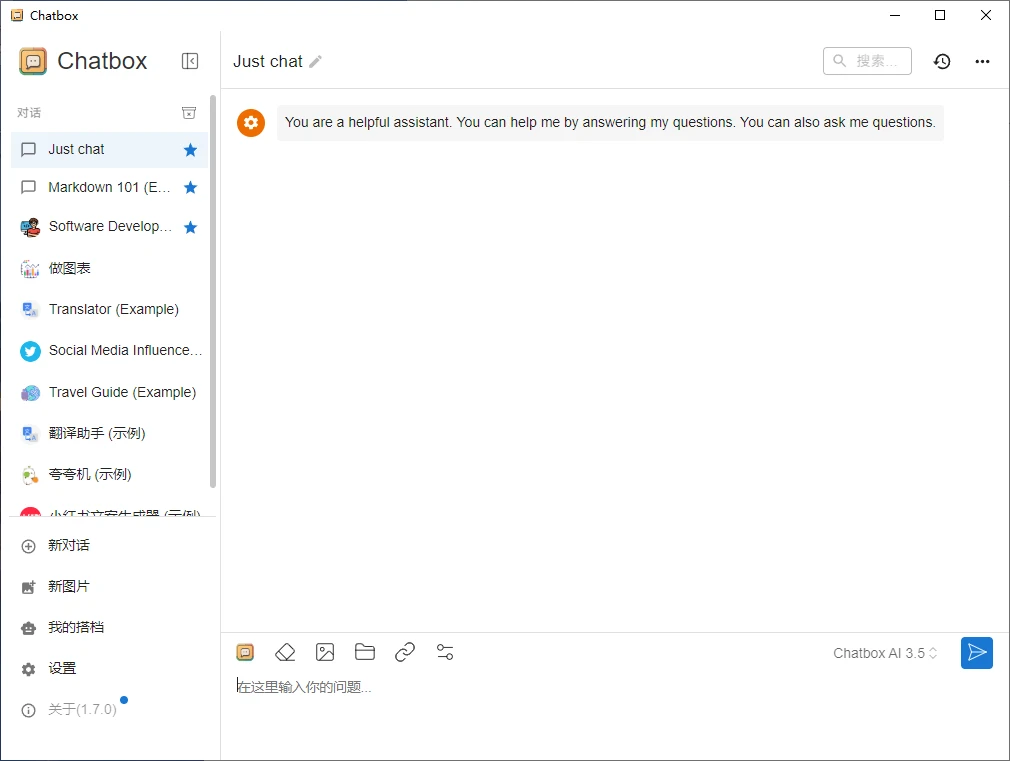
Task: Attach a link with chain icon
Action: click(405, 653)
